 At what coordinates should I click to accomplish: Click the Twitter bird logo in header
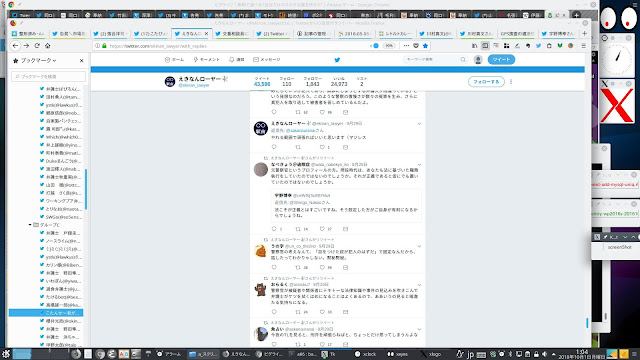(337, 60)
